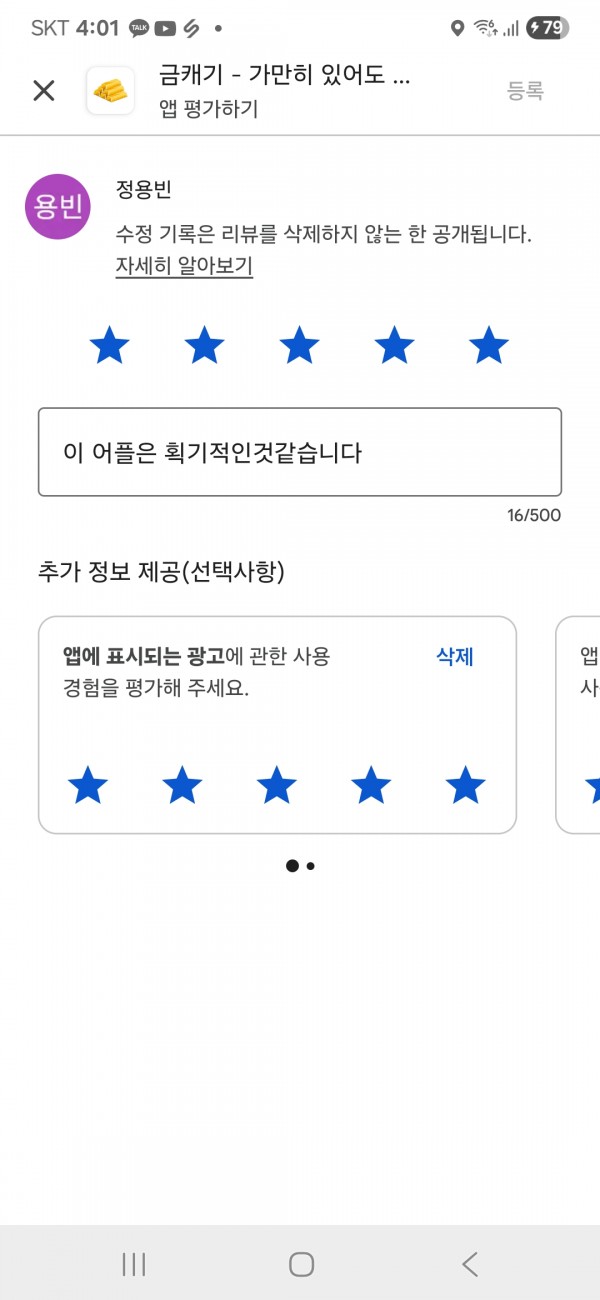Select the second card page dot

tap(311, 866)
